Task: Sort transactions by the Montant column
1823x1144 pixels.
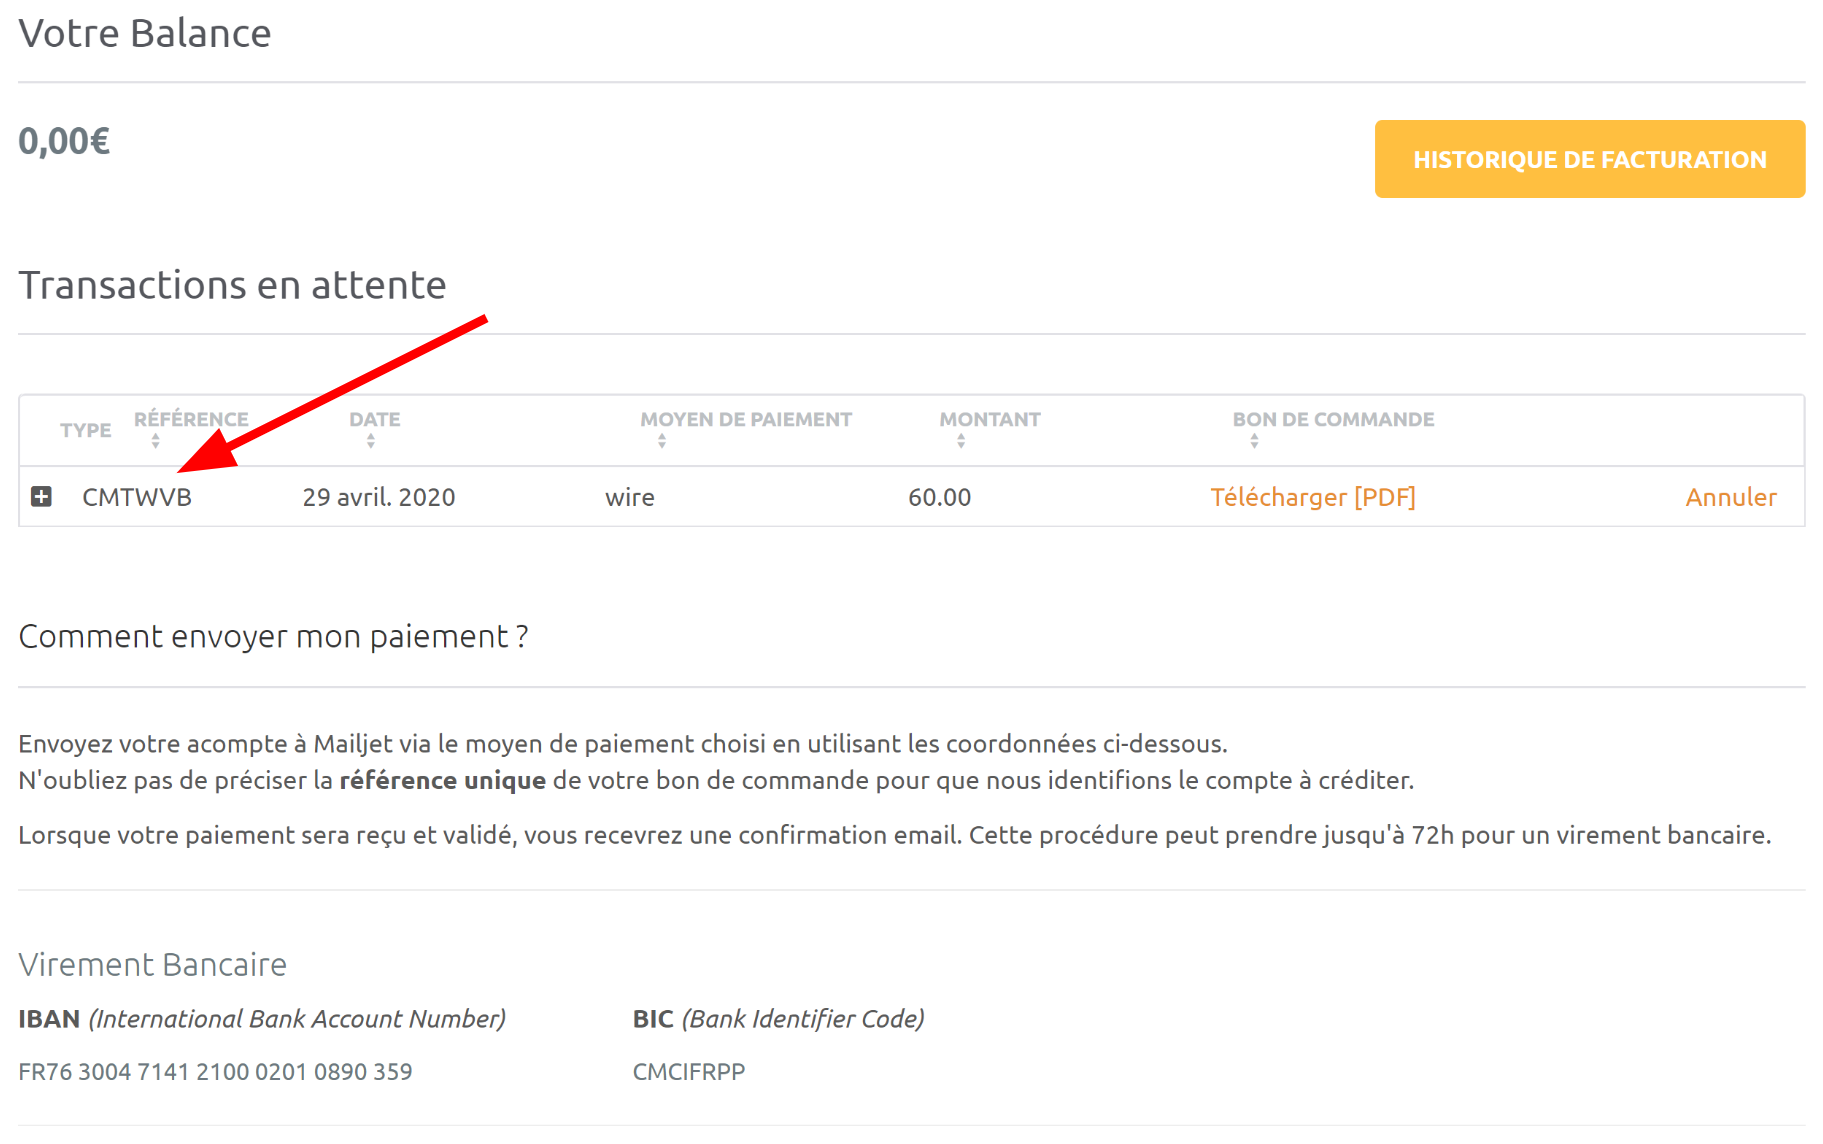Action: 989,428
